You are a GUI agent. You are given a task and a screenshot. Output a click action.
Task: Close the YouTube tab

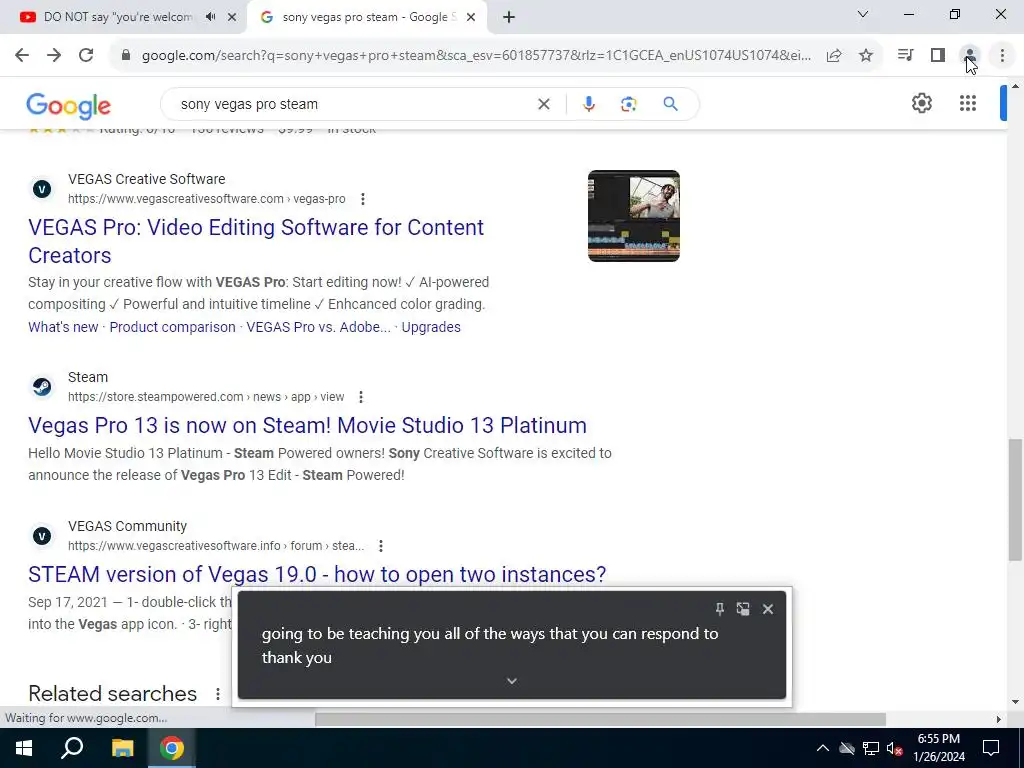(232, 17)
